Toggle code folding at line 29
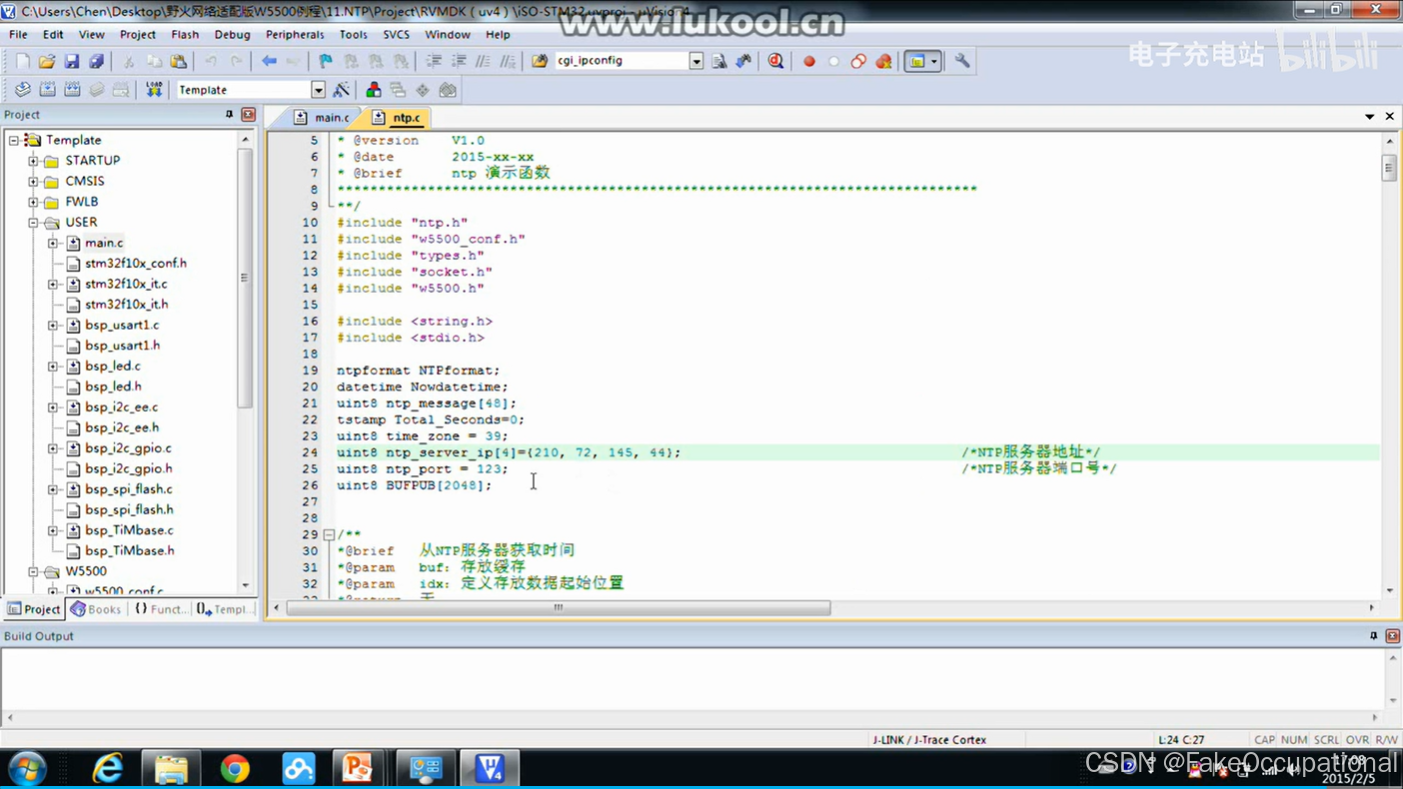The height and width of the screenshot is (789, 1403). pyautogui.click(x=328, y=535)
